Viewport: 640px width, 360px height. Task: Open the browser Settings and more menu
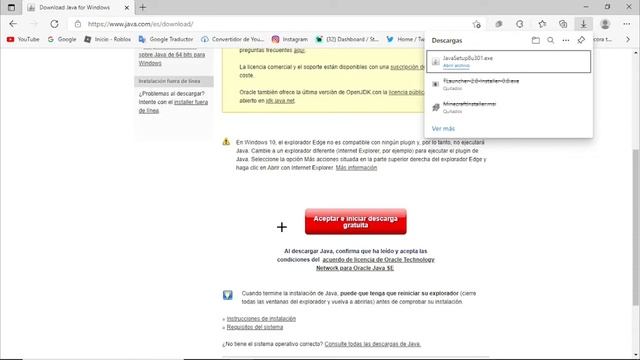(x=627, y=24)
